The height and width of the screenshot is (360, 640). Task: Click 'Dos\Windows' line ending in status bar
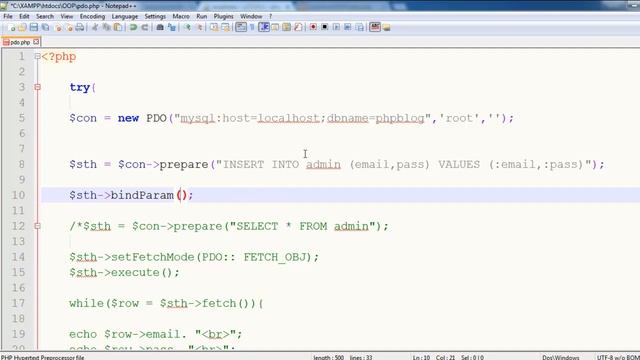pos(560,357)
